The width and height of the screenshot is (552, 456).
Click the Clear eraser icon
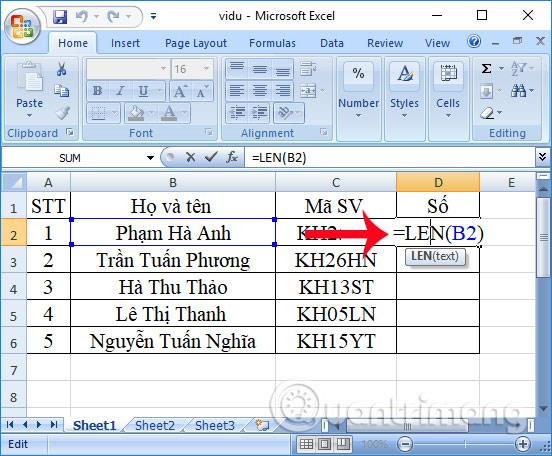pyautogui.click(x=487, y=113)
